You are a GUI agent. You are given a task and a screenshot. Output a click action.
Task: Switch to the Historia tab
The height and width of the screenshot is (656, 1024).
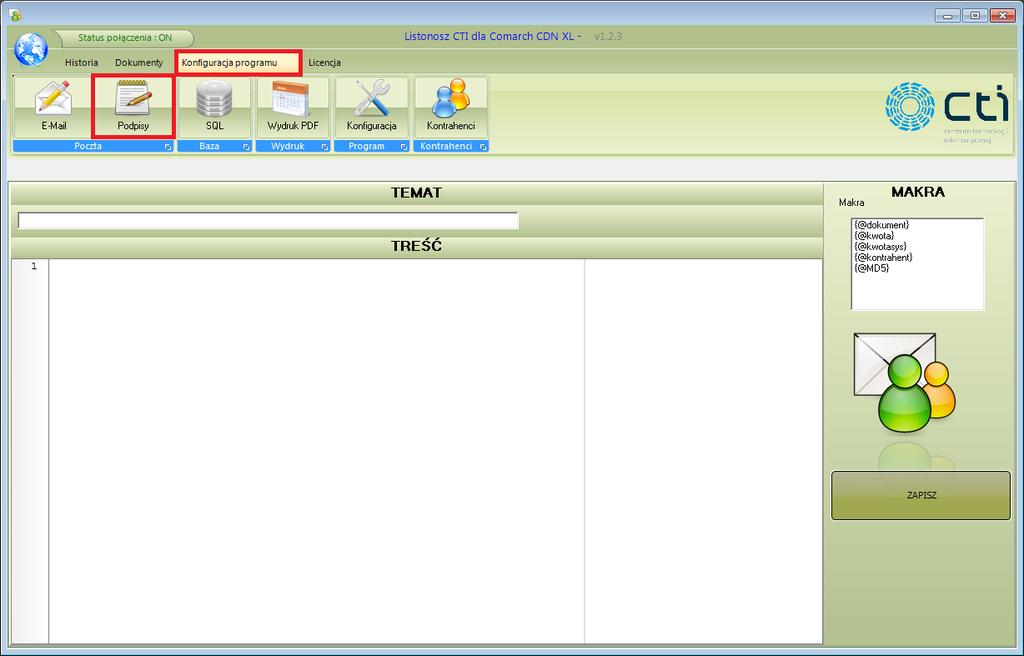point(82,63)
